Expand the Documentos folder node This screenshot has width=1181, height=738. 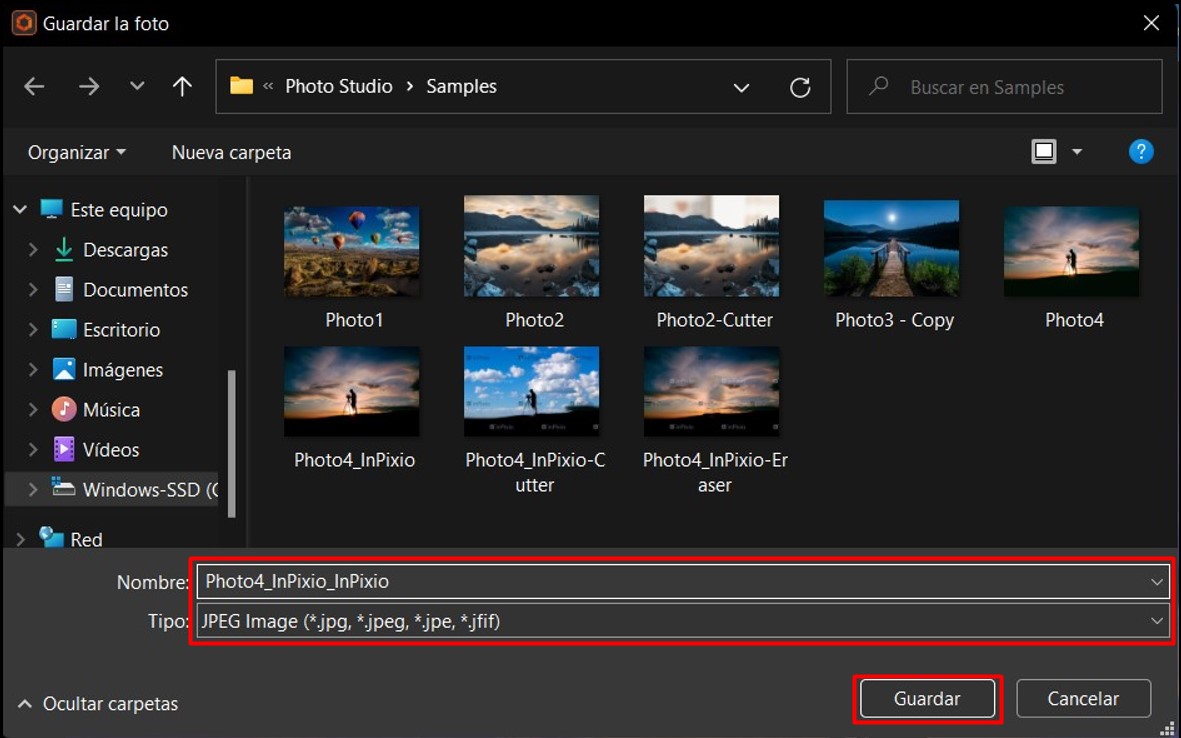(32, 289)
